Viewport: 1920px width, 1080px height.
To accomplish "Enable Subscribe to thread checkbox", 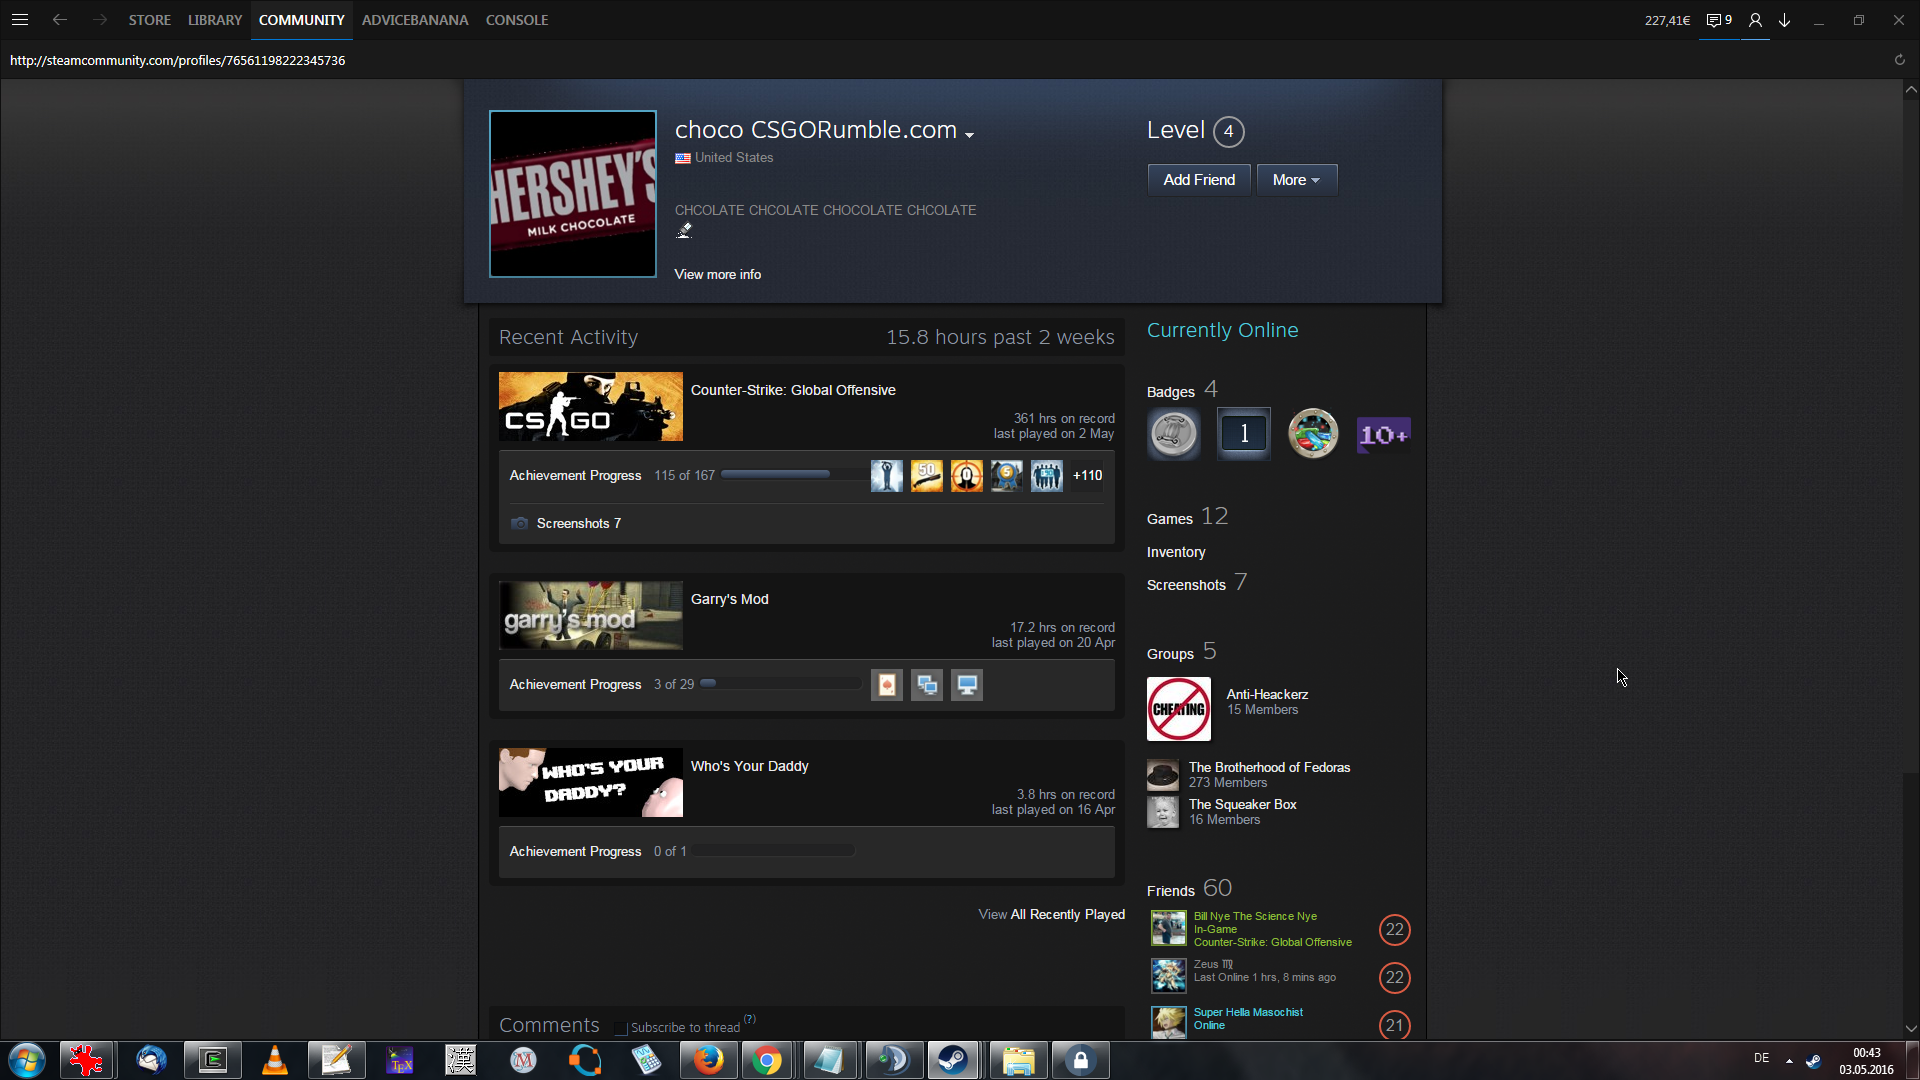I will tap(620, 1028).
